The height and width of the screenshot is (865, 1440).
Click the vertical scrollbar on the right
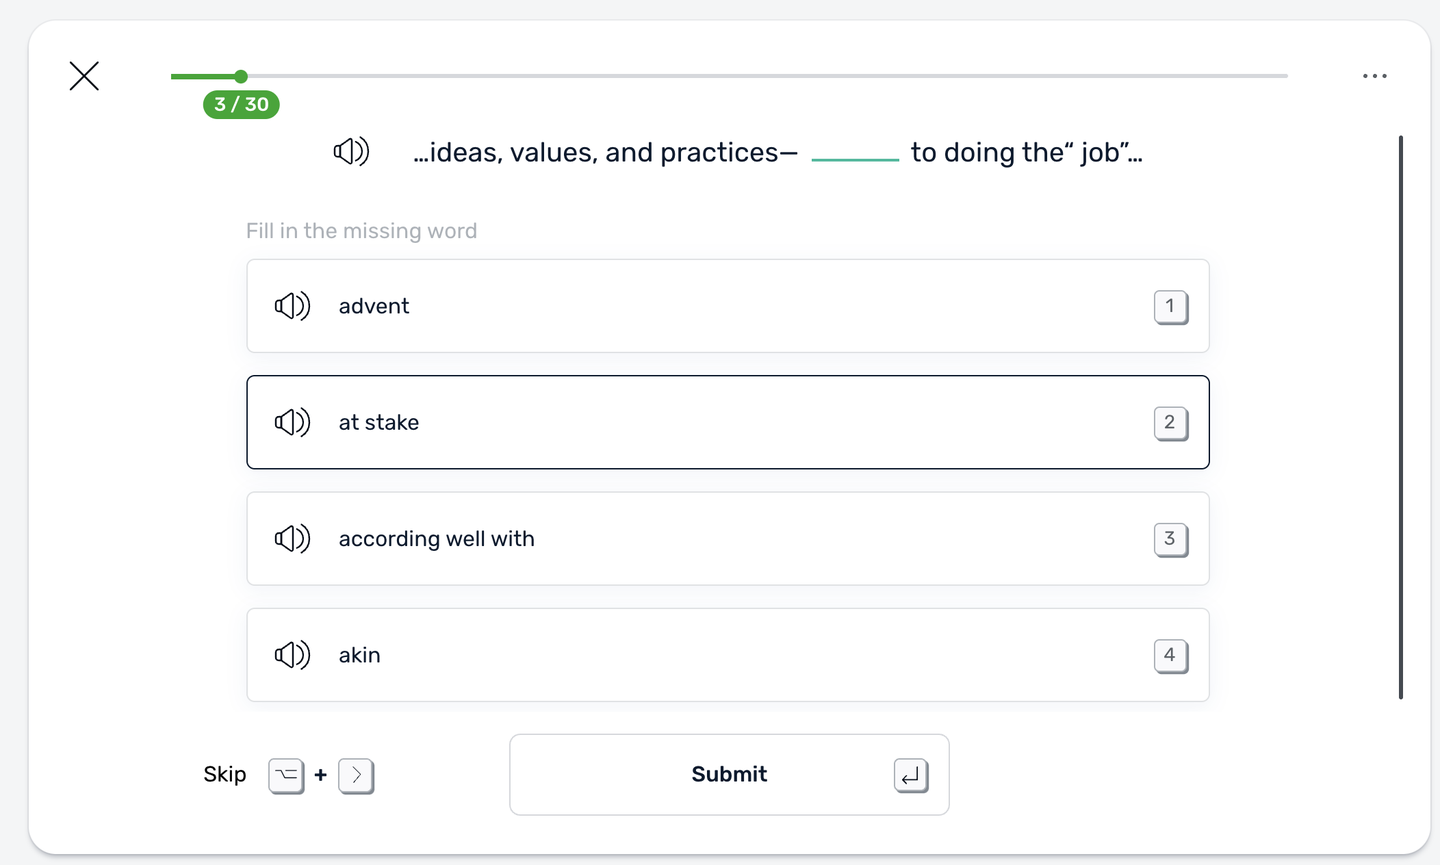click(1400, 417)
